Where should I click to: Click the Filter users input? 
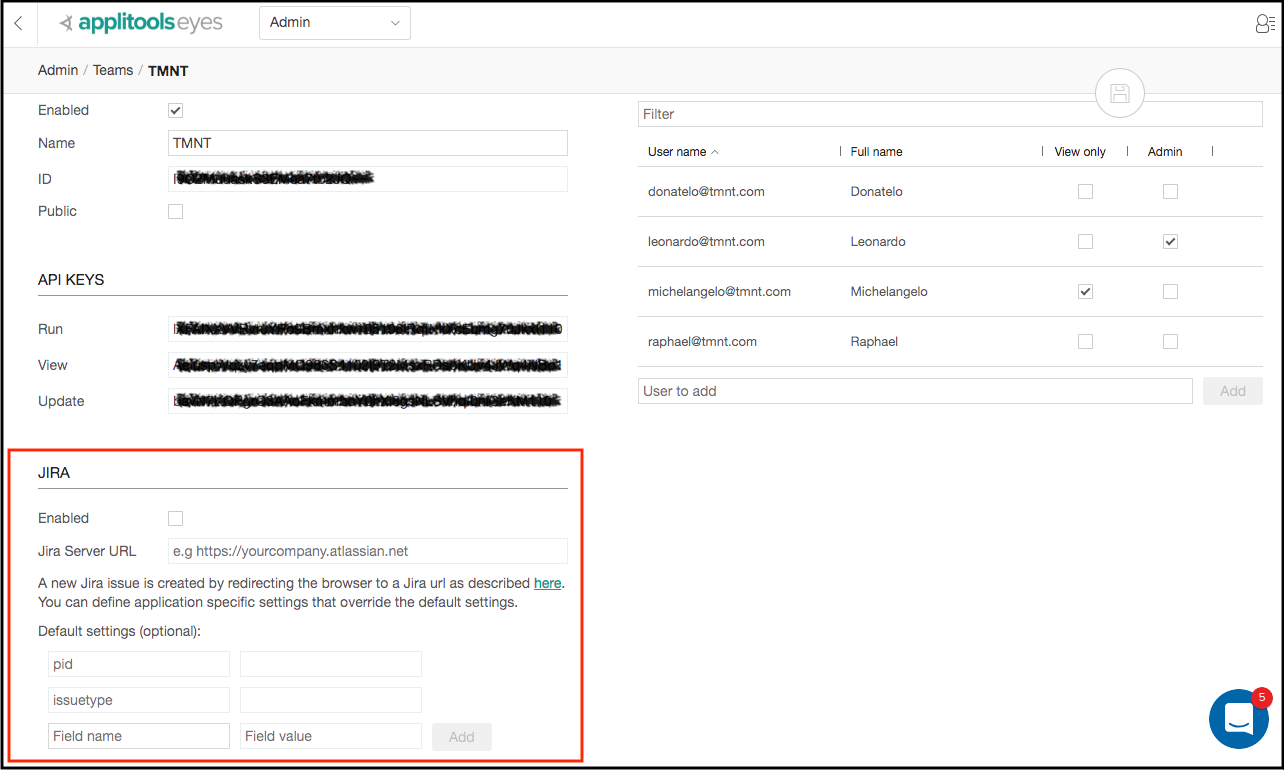point(950,114)
